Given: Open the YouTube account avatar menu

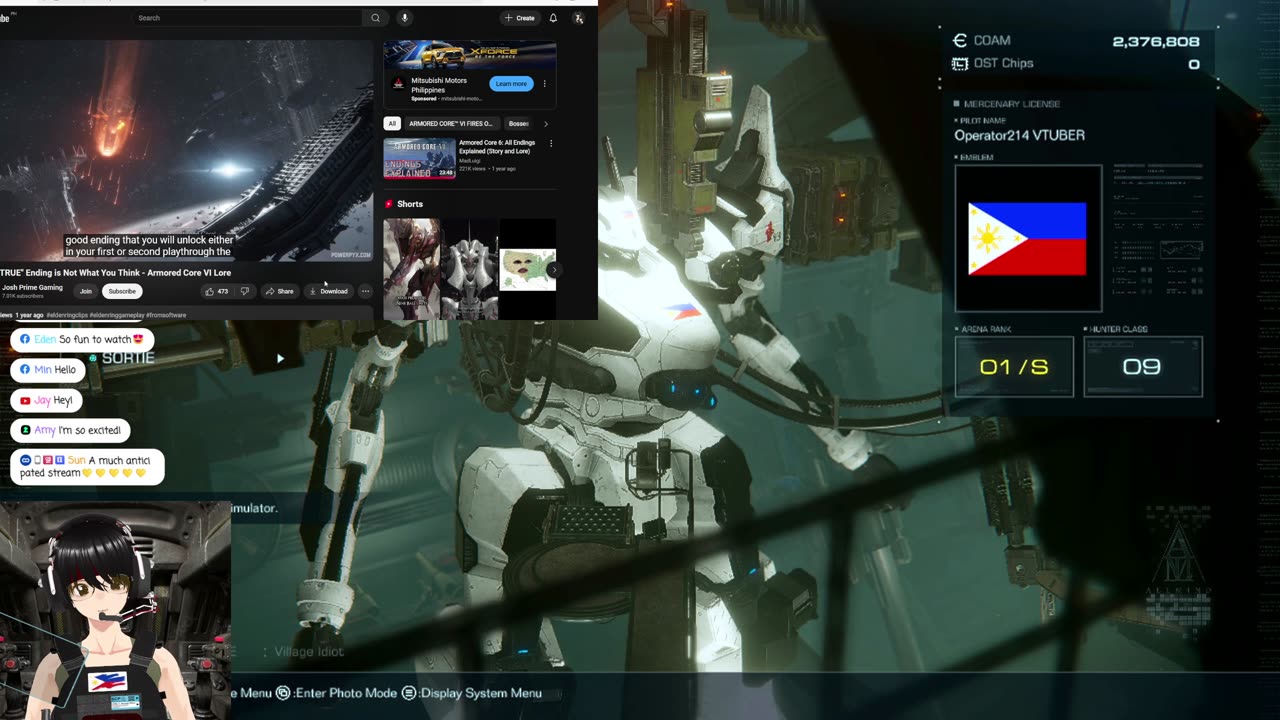Looking at the screenshot, I should point(578,18).
